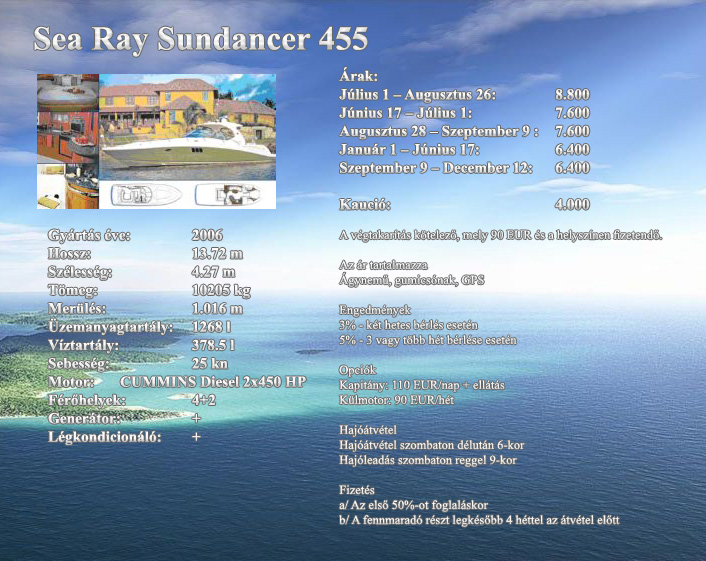Open the cabin bed interior photo

click(67, 93)
